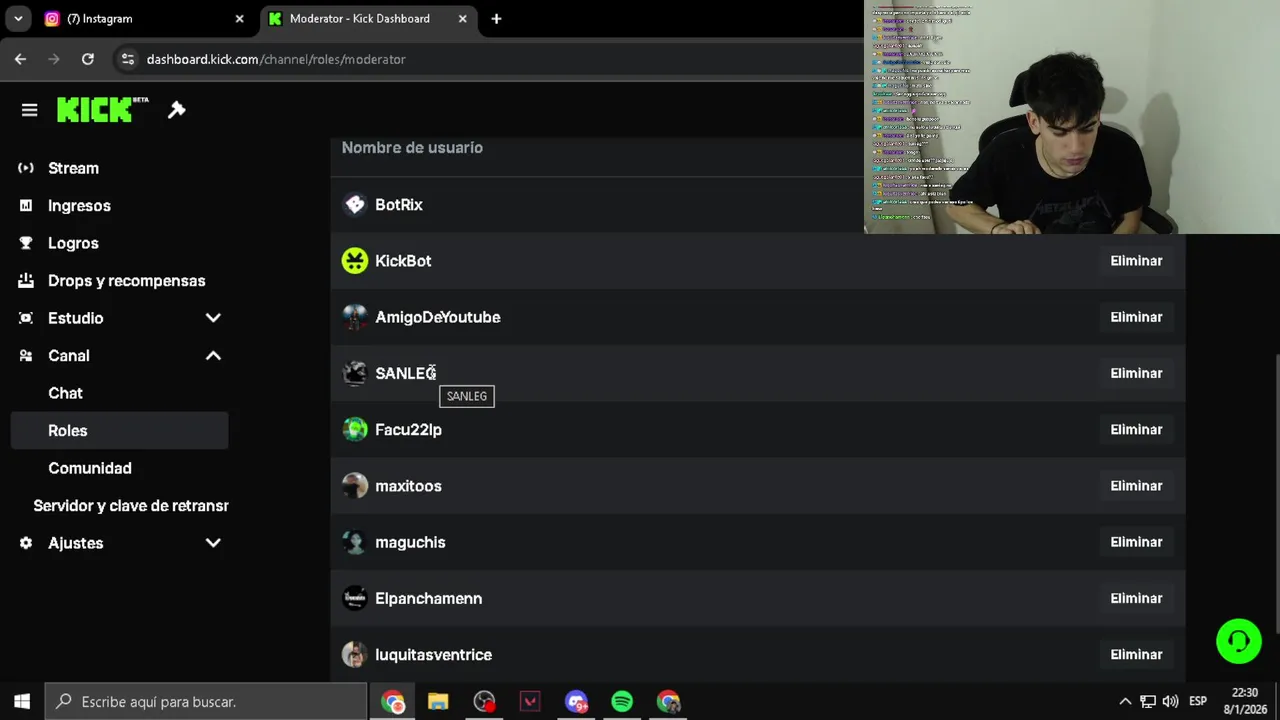1280x720 pixels.
Task: Expand the Estudio section chevron
Action: pos(213,318)
